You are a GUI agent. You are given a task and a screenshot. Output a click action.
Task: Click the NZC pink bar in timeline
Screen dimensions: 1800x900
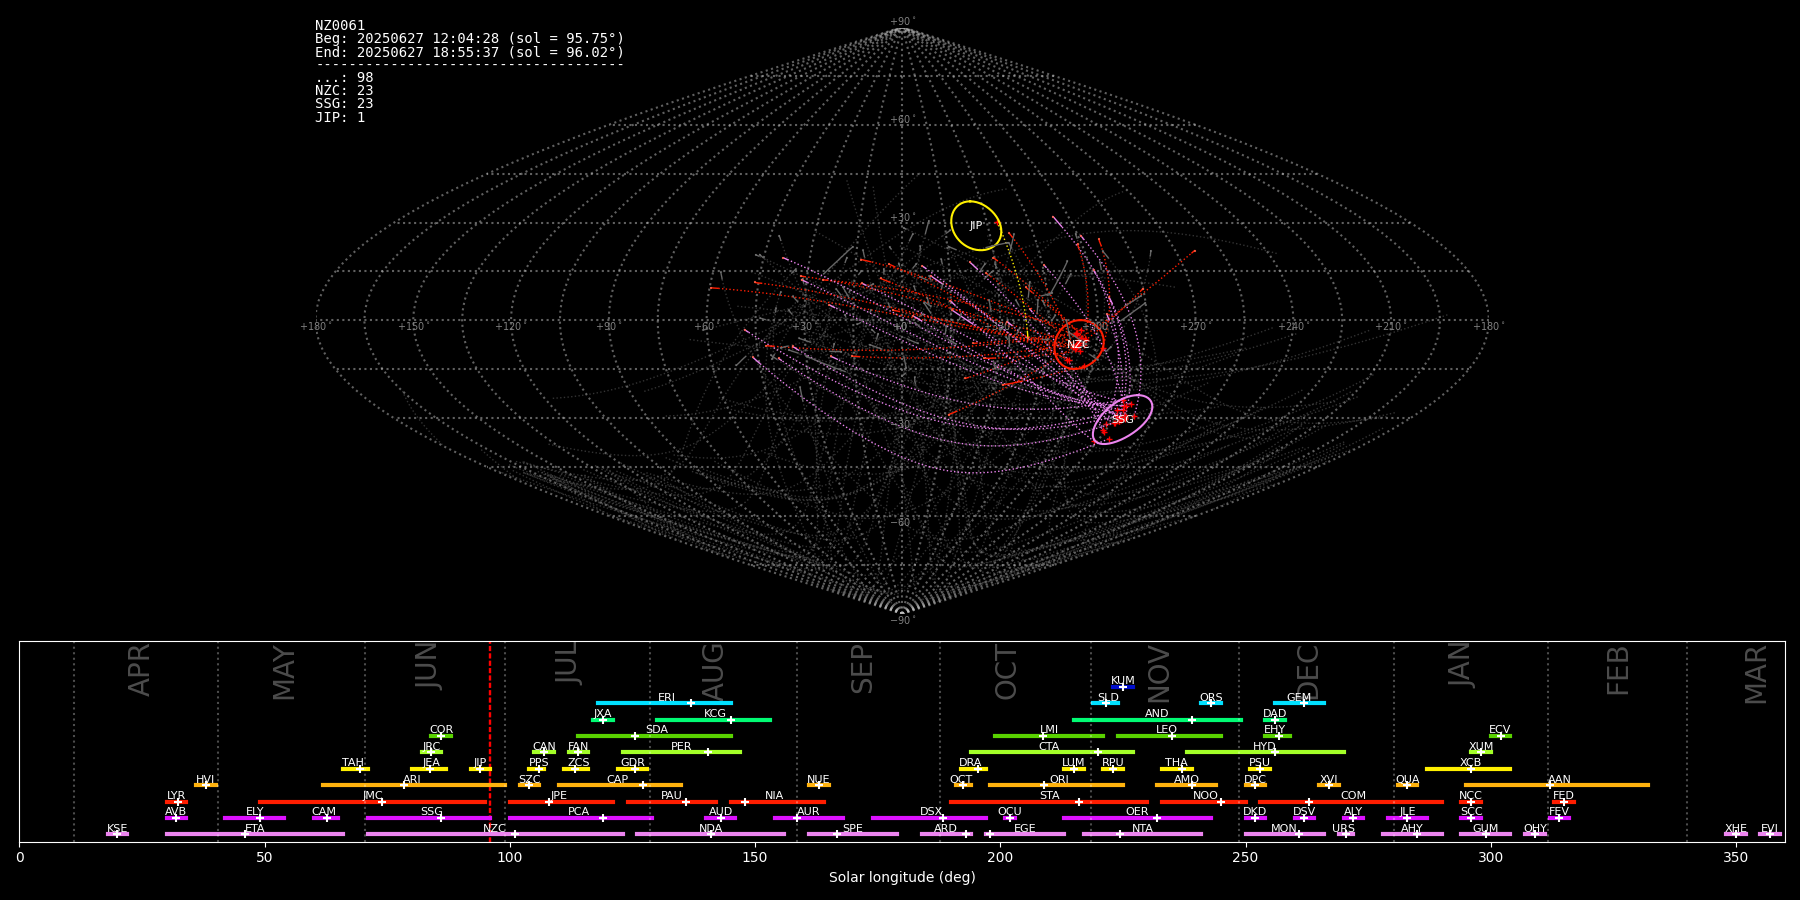point(495,834)
